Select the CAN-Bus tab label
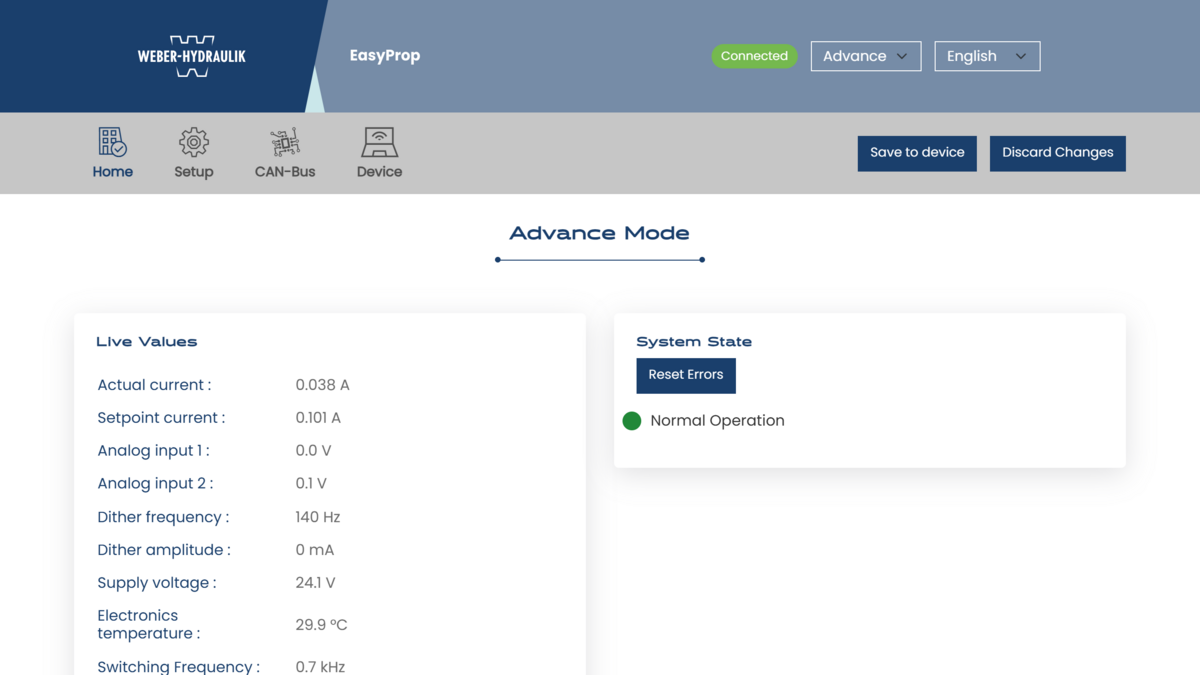Screen dimensions: 1200x675 click(x=285, y=172)
